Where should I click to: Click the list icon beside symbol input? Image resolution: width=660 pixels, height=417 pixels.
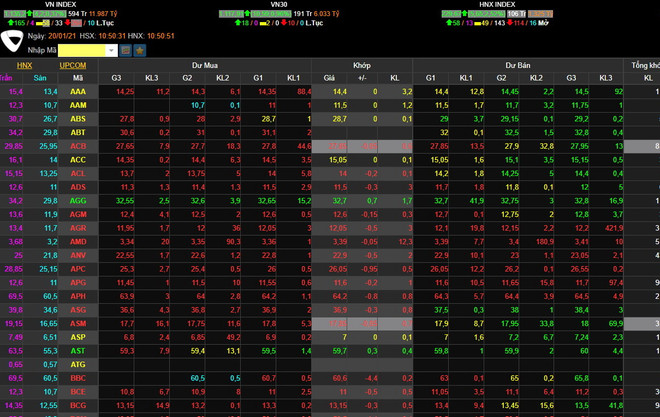(125, 49)
